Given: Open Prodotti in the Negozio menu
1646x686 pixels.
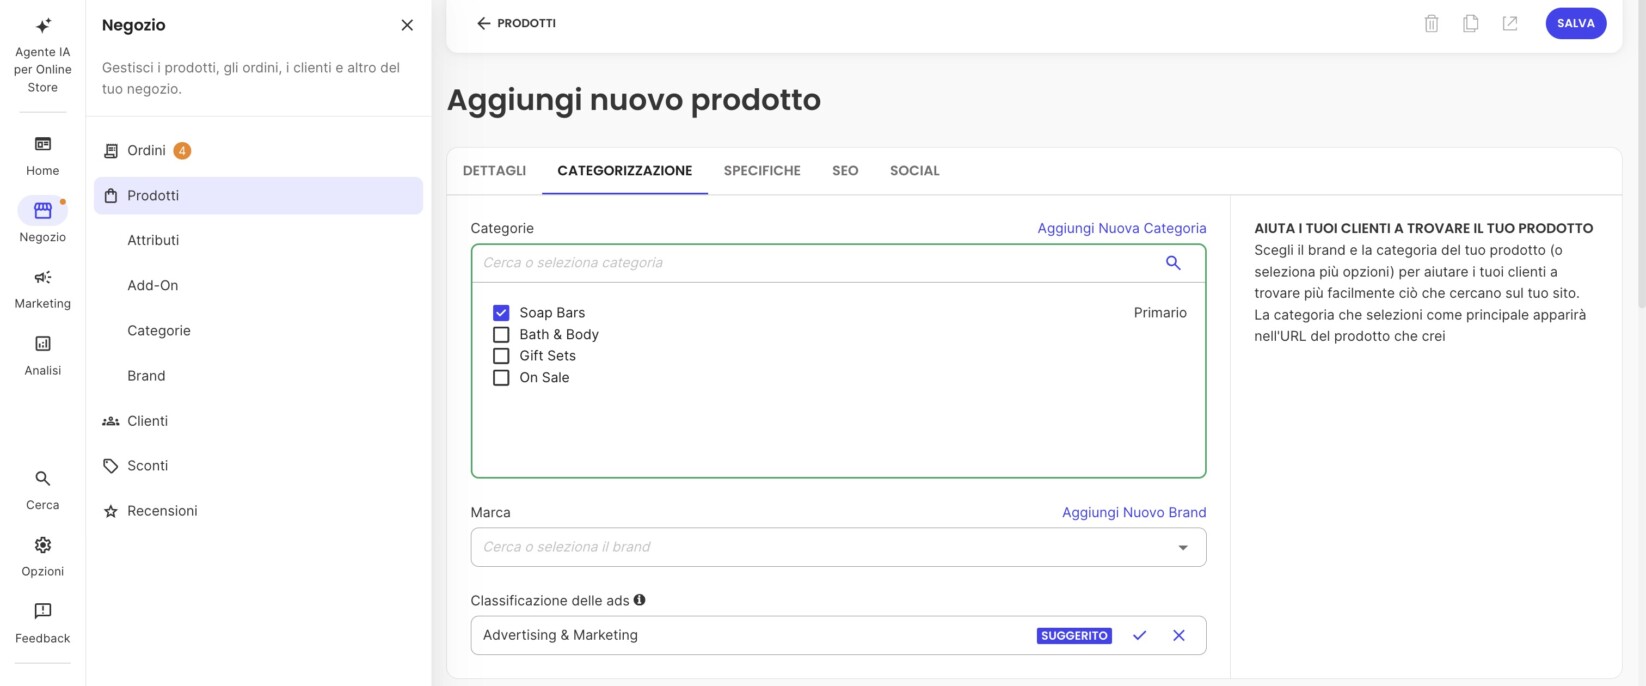Looking at the screenshot, I should (258, 196).
